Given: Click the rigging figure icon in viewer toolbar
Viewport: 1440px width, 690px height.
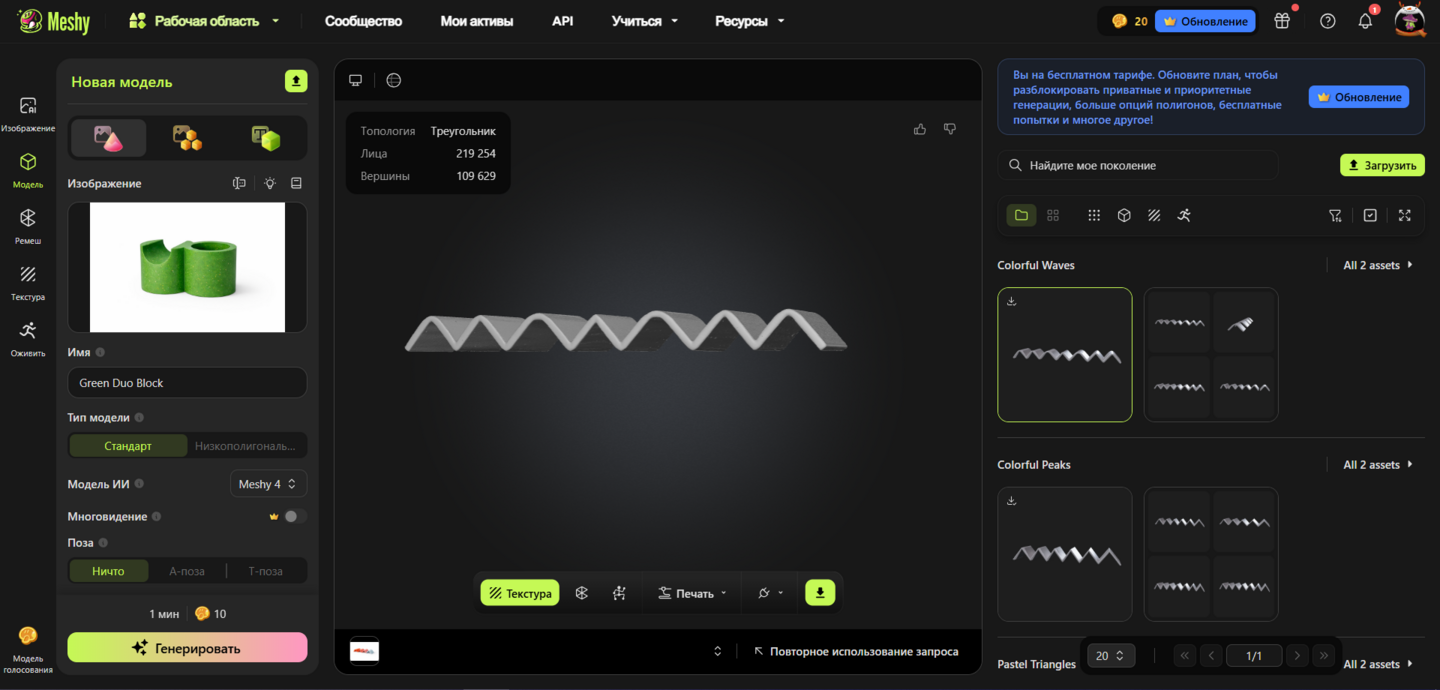Looking at the screenshot, I should (620, 593).
